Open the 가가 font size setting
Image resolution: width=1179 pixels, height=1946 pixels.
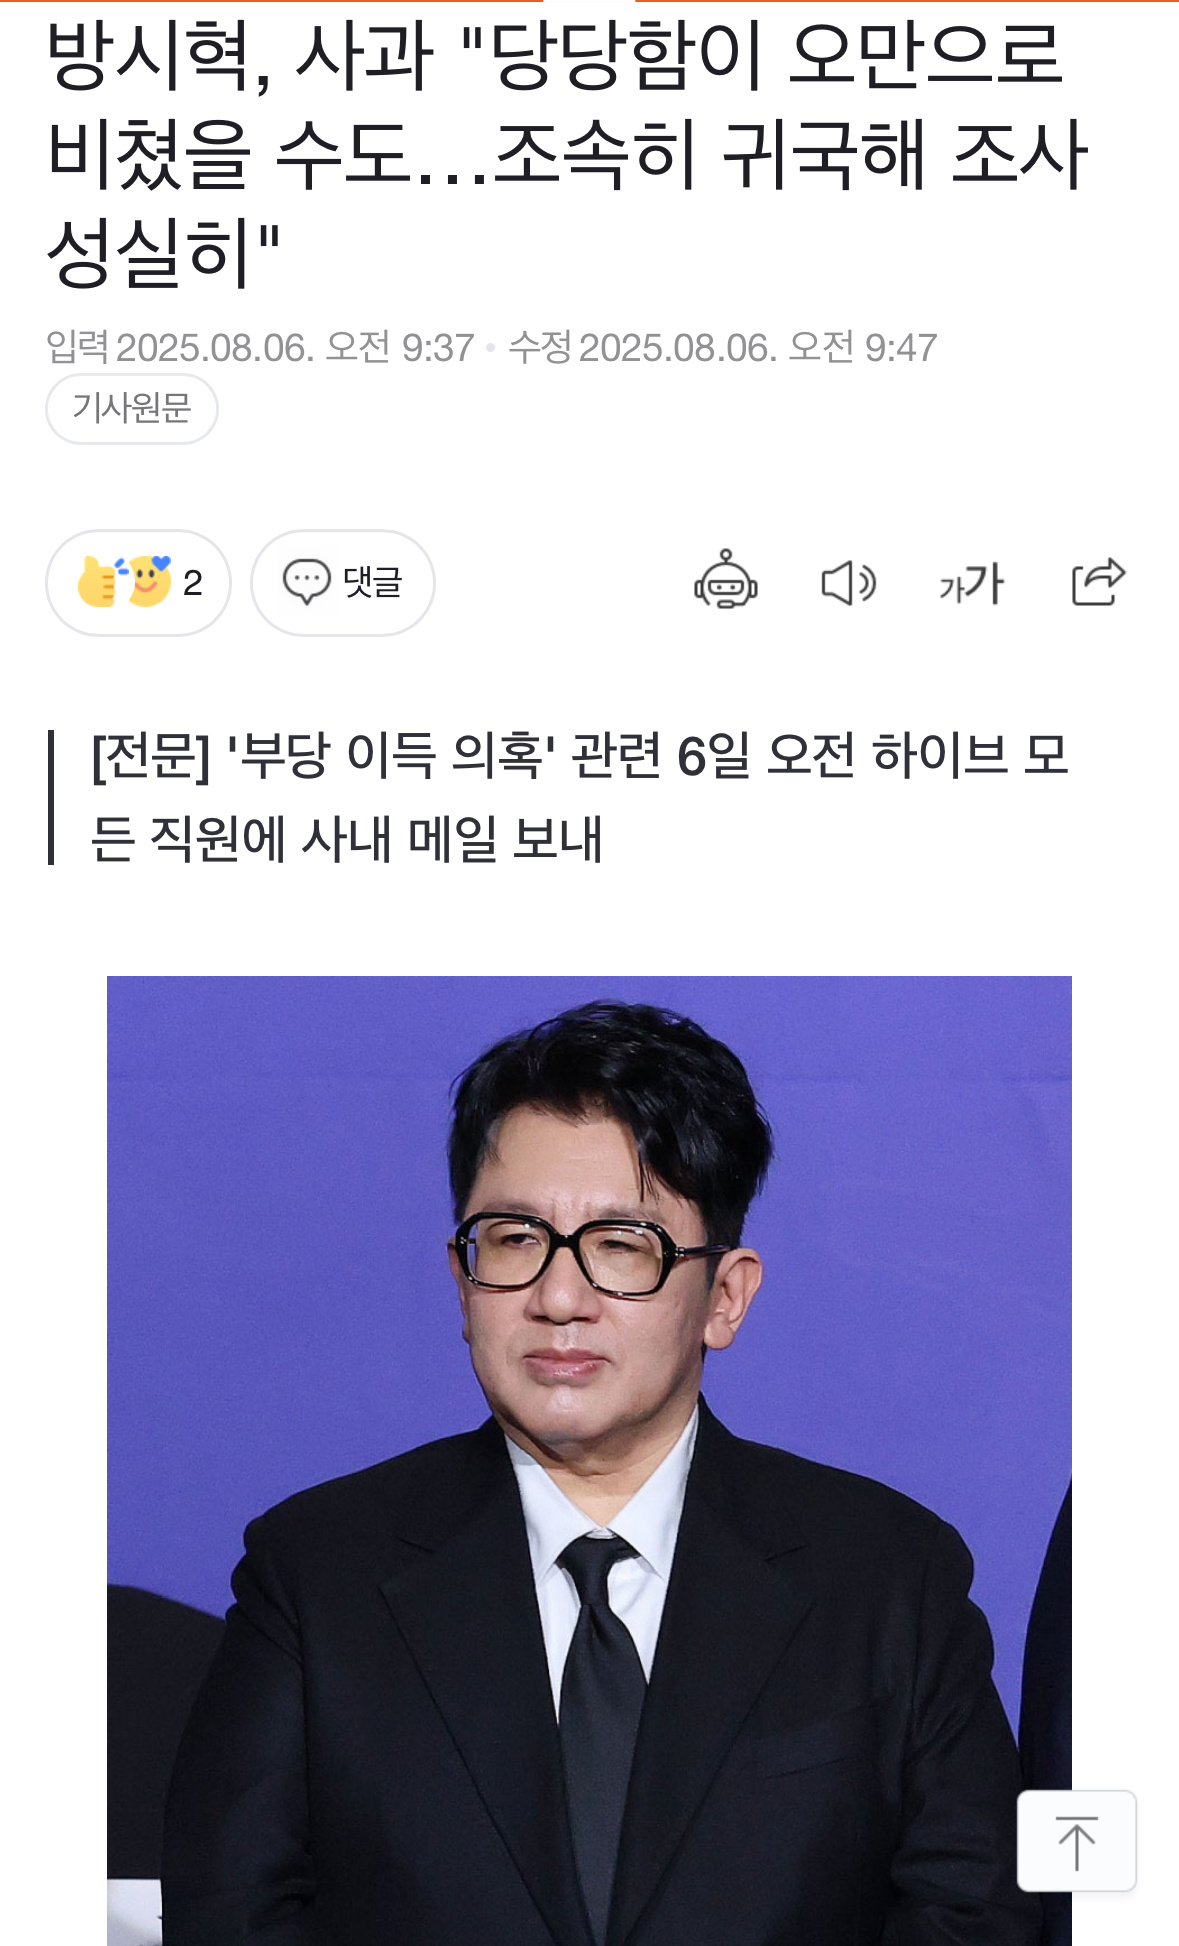971,583
